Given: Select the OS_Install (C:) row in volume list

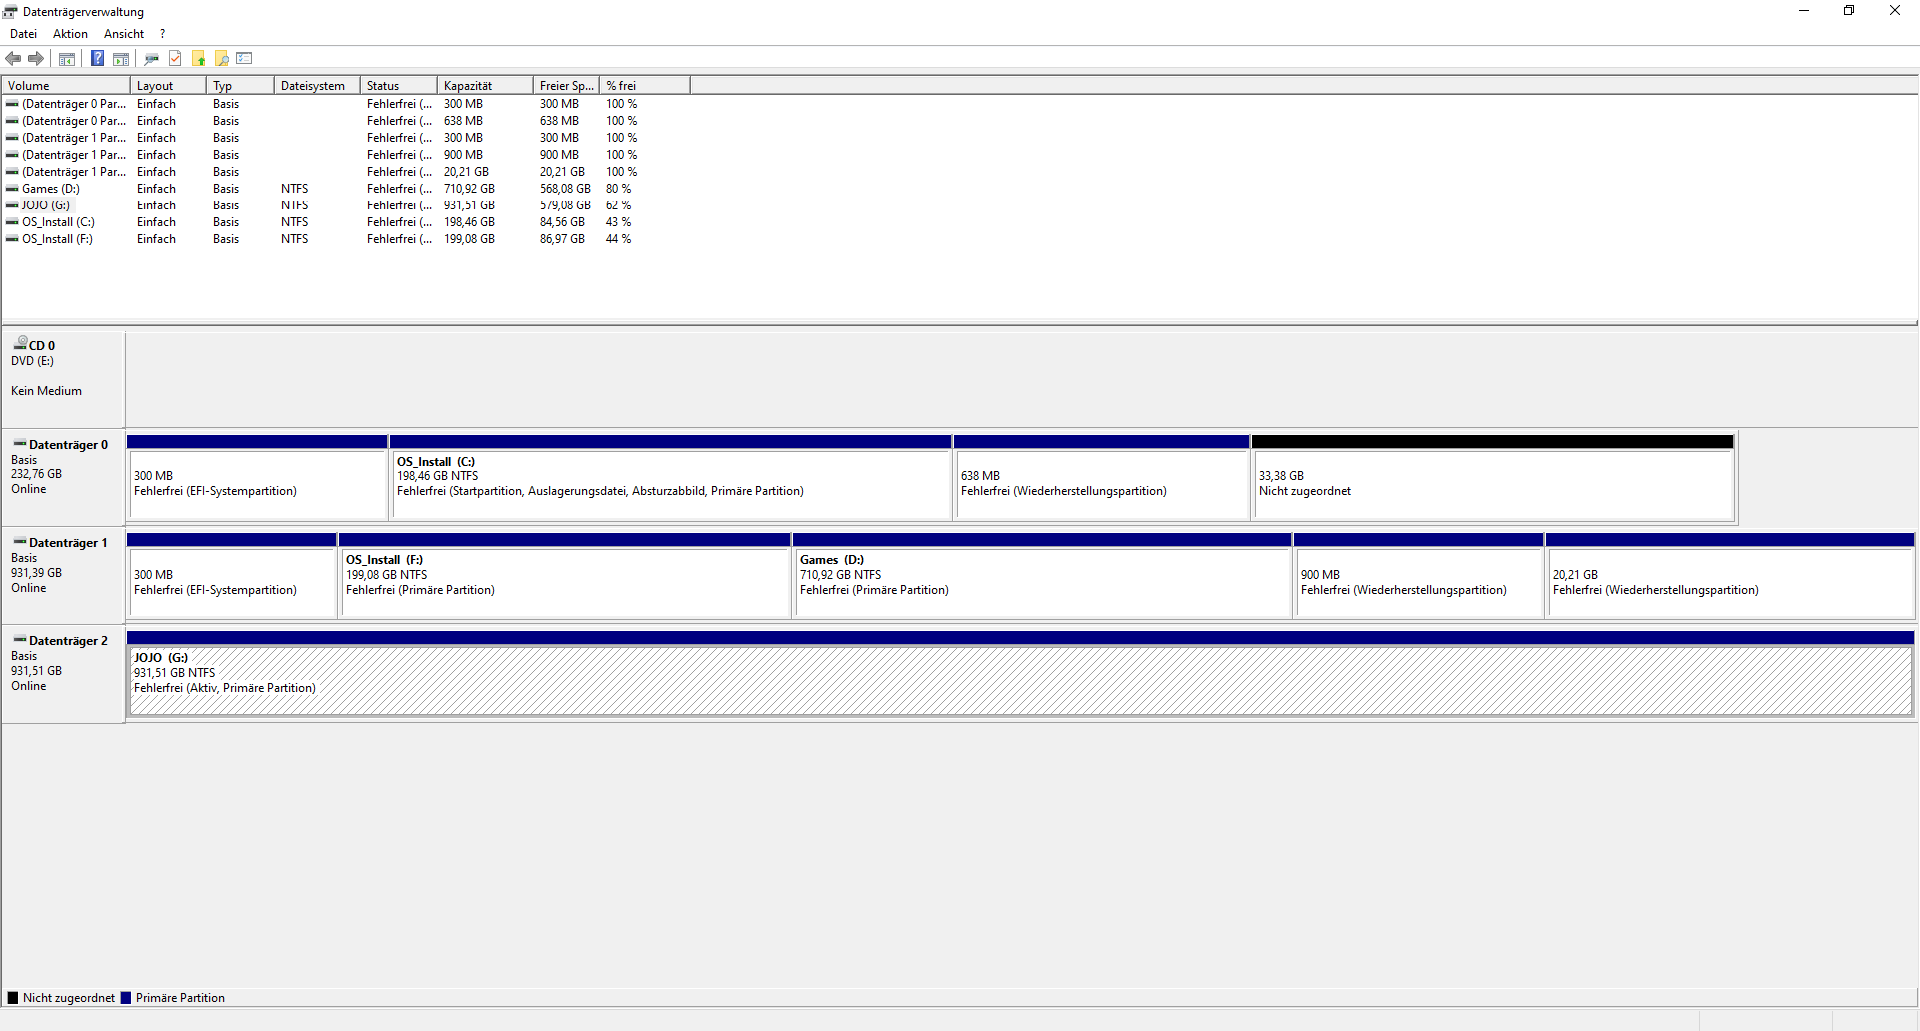Looking at the screenshot, I should [345, 222].
